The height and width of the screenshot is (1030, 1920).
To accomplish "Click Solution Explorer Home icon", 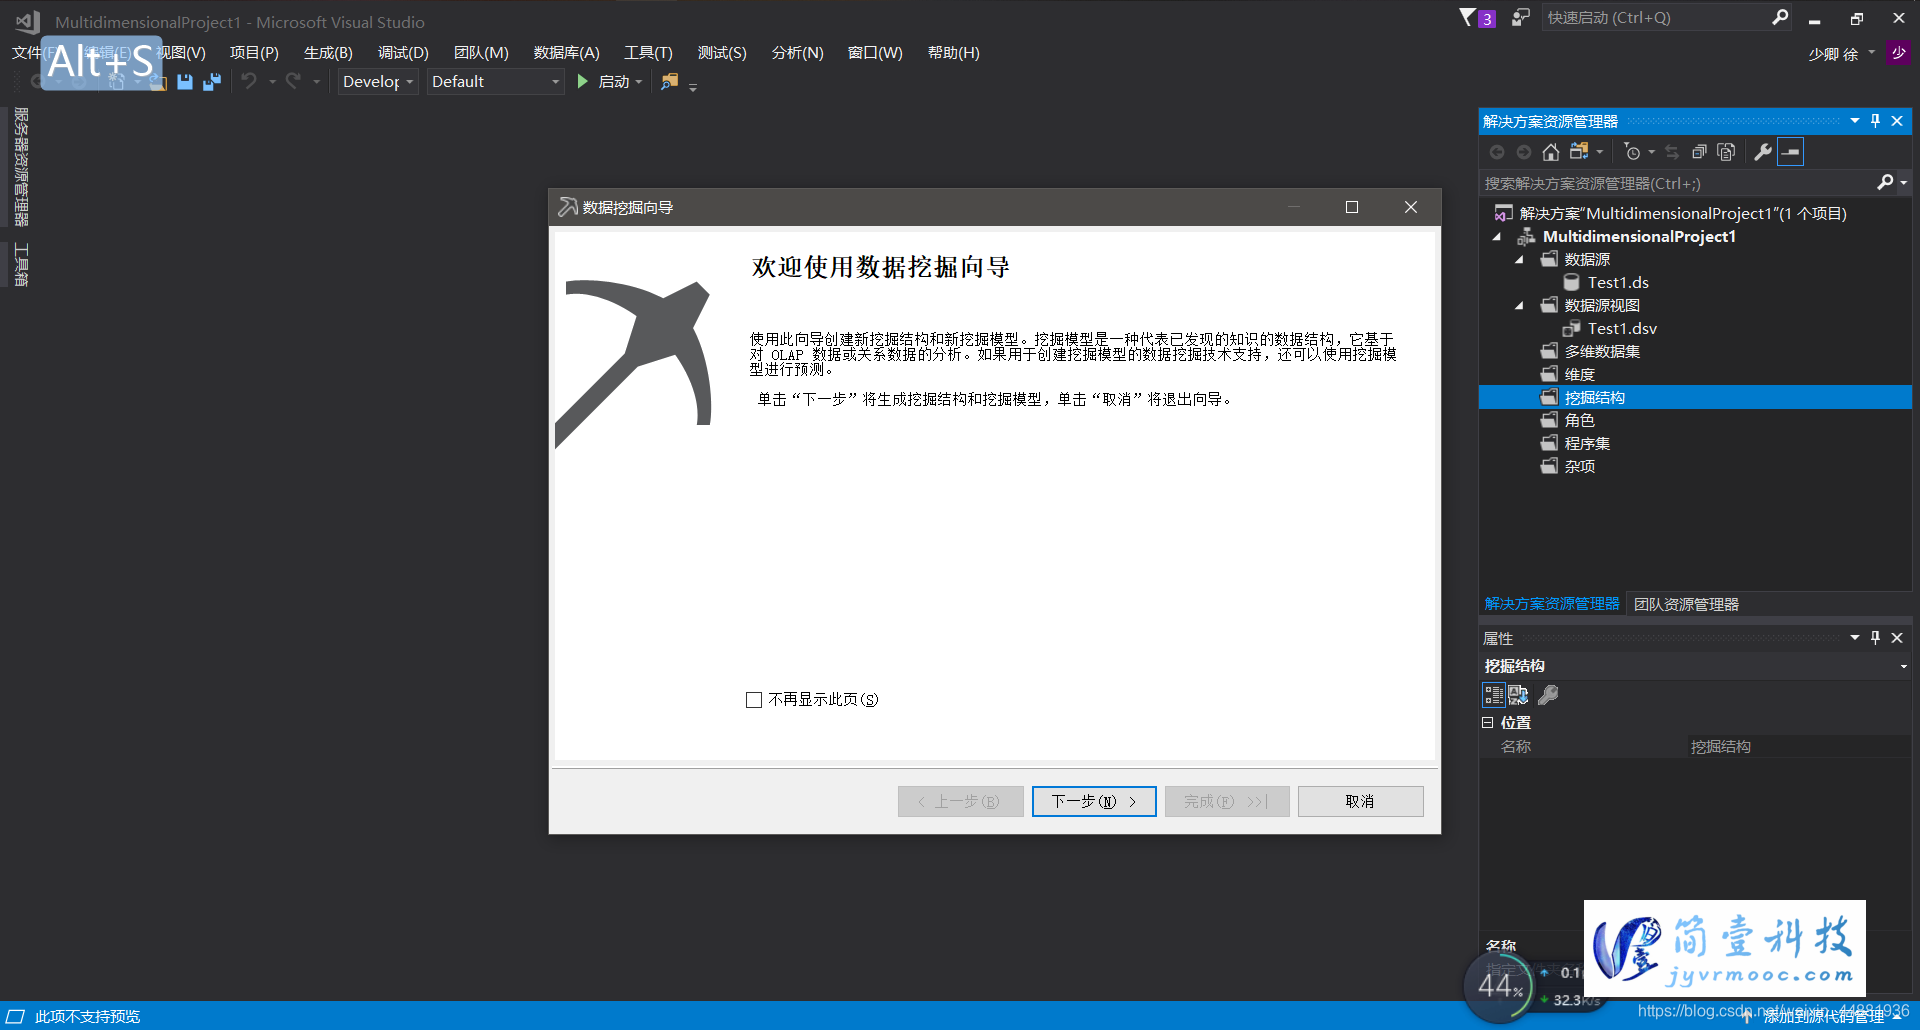I will click(1550, 152).
